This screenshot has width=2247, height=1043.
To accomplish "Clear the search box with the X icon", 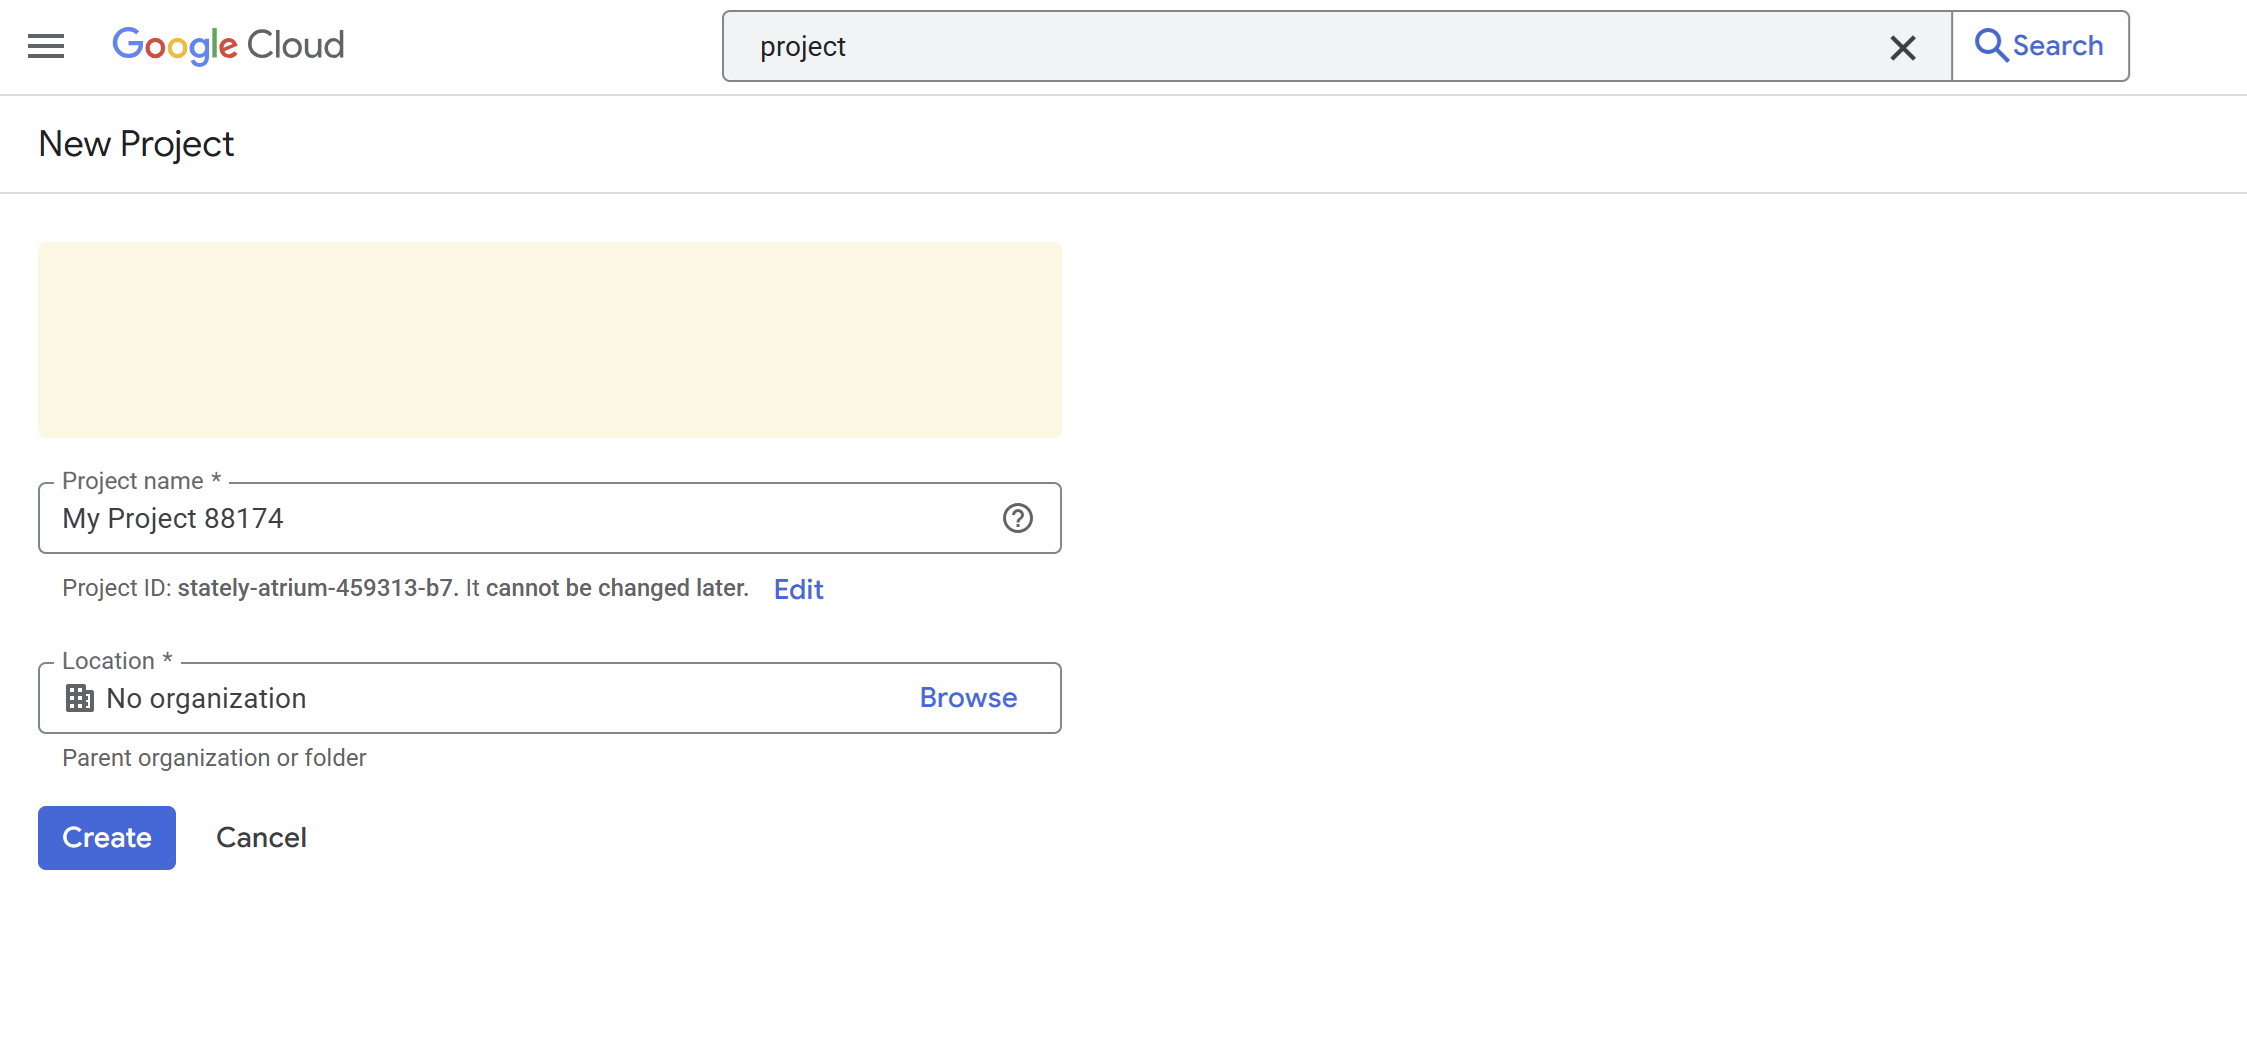I will click(x=1902, y=47).
